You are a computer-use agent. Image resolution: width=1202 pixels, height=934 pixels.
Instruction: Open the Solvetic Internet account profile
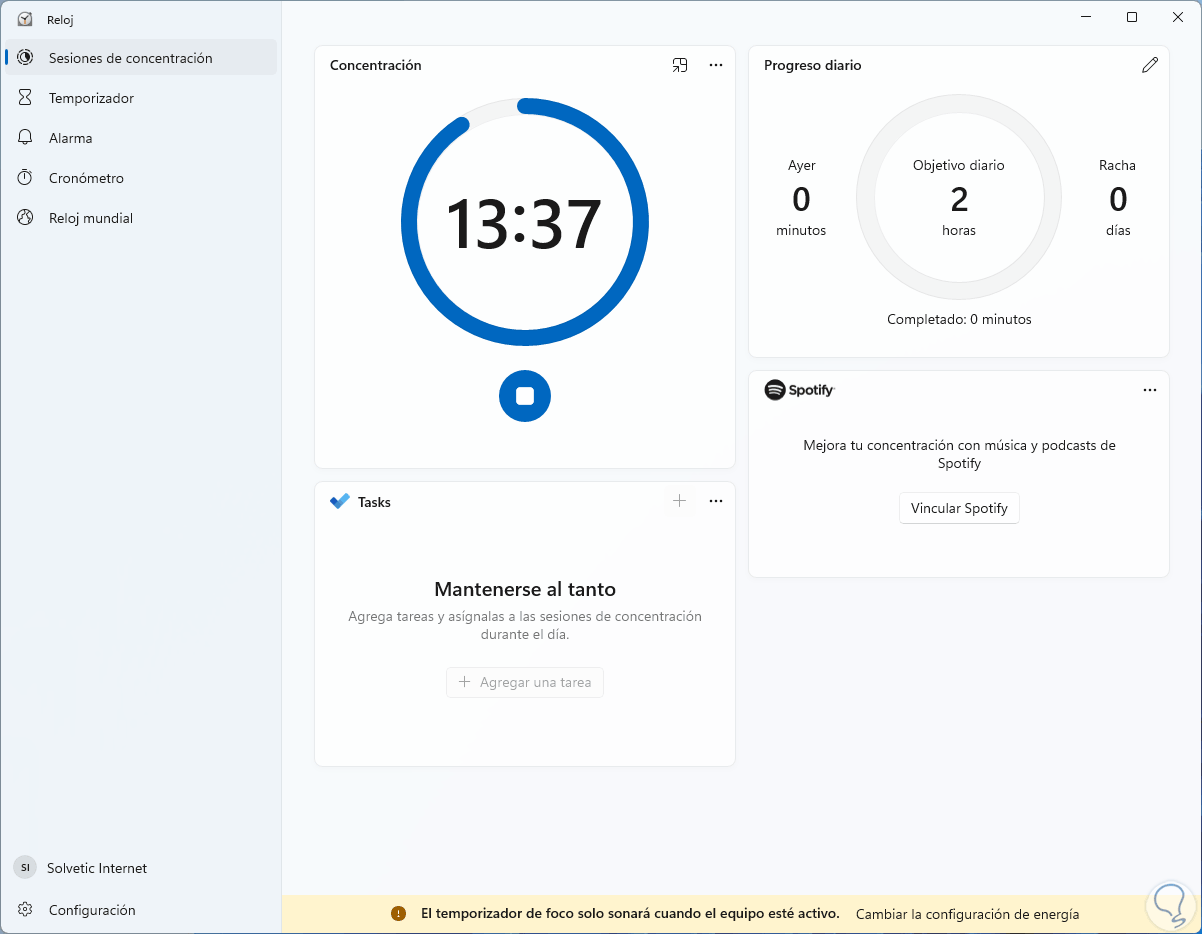141,868
